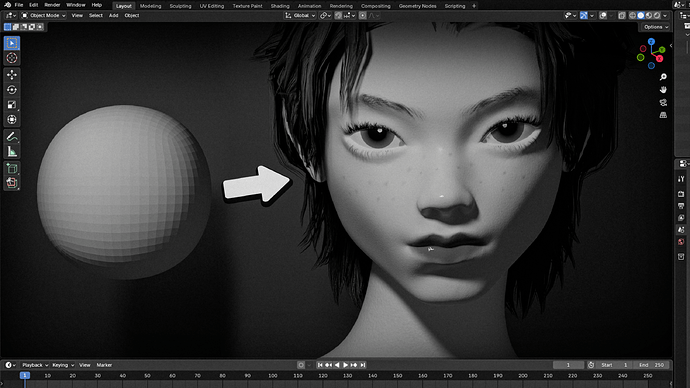This screenshot has width=690, height=388.
Task: Open the Playback dropdown in timeline
Action: (35, 365)
